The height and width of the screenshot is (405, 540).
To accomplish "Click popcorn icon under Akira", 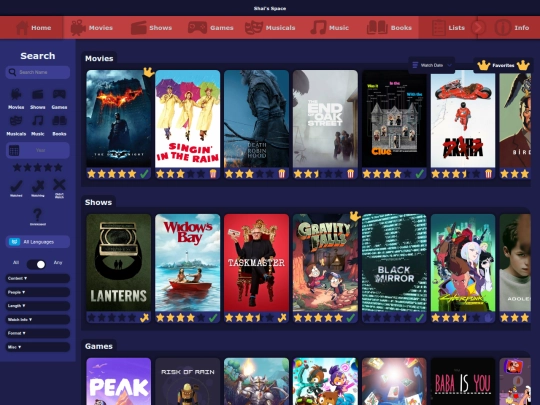I will click(488, 174).
